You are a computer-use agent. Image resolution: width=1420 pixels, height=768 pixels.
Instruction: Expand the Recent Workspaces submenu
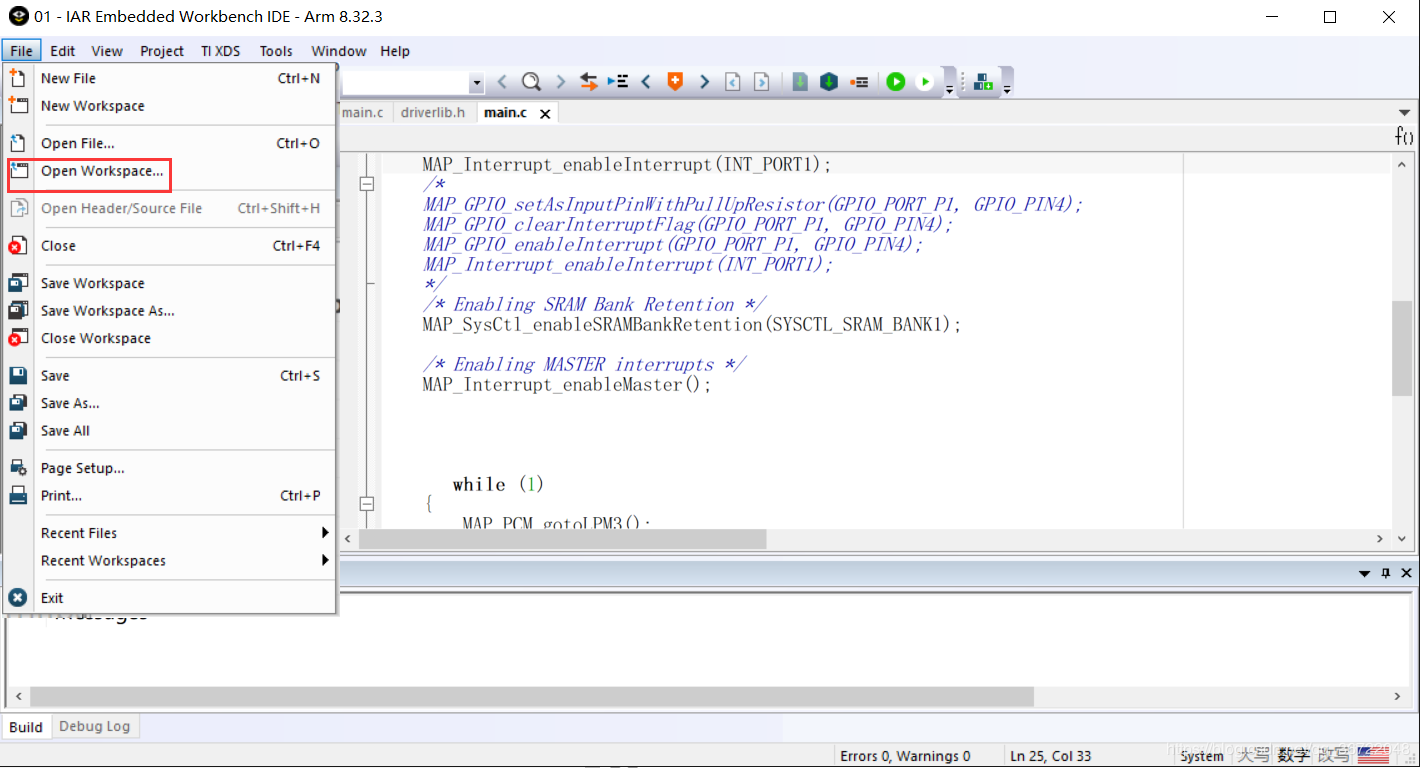click(325, 561)
